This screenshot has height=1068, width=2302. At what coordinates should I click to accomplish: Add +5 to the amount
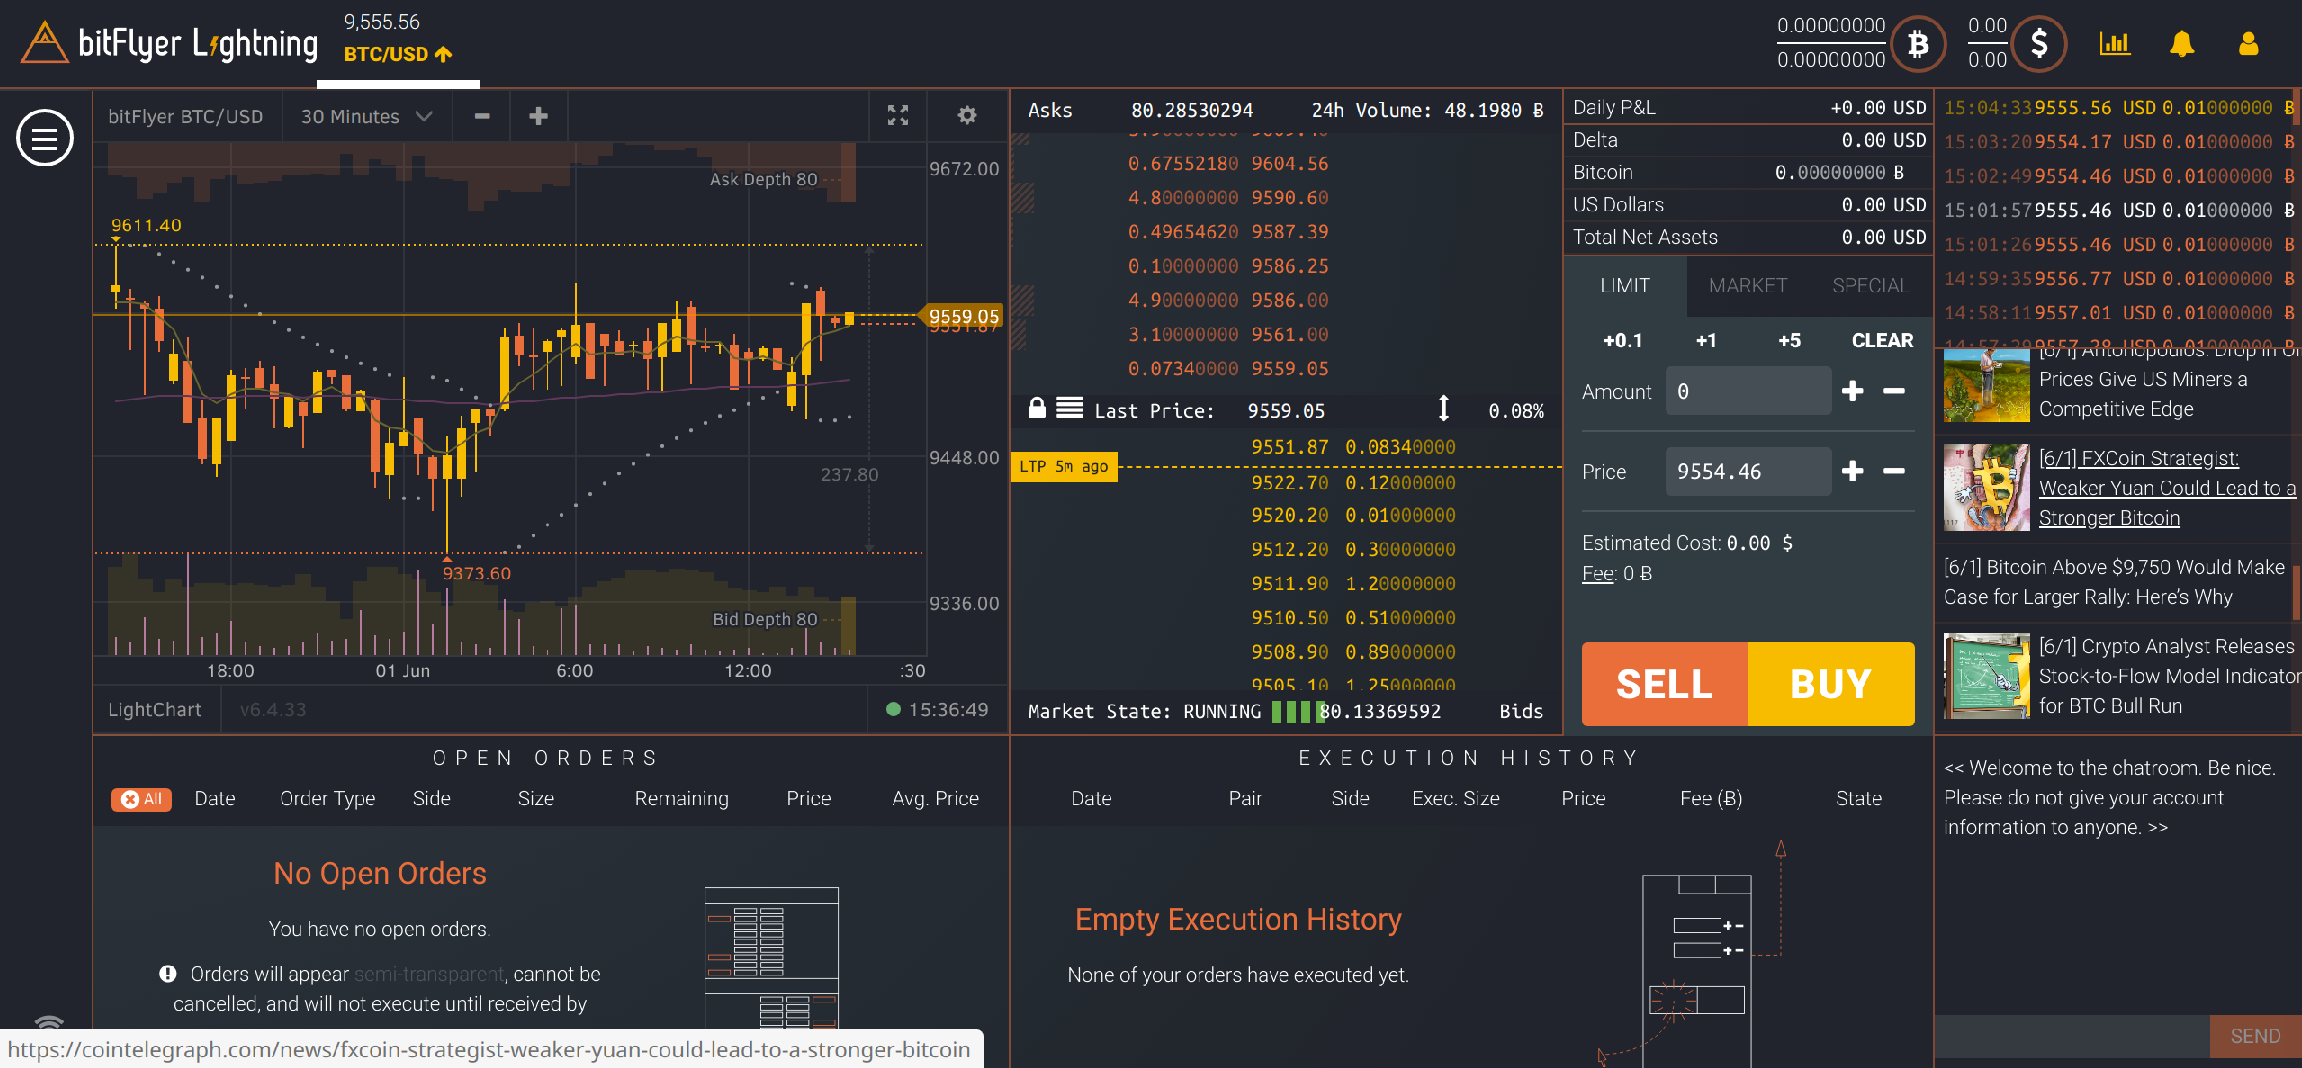pyautogui.click(x=1789, y=341)
